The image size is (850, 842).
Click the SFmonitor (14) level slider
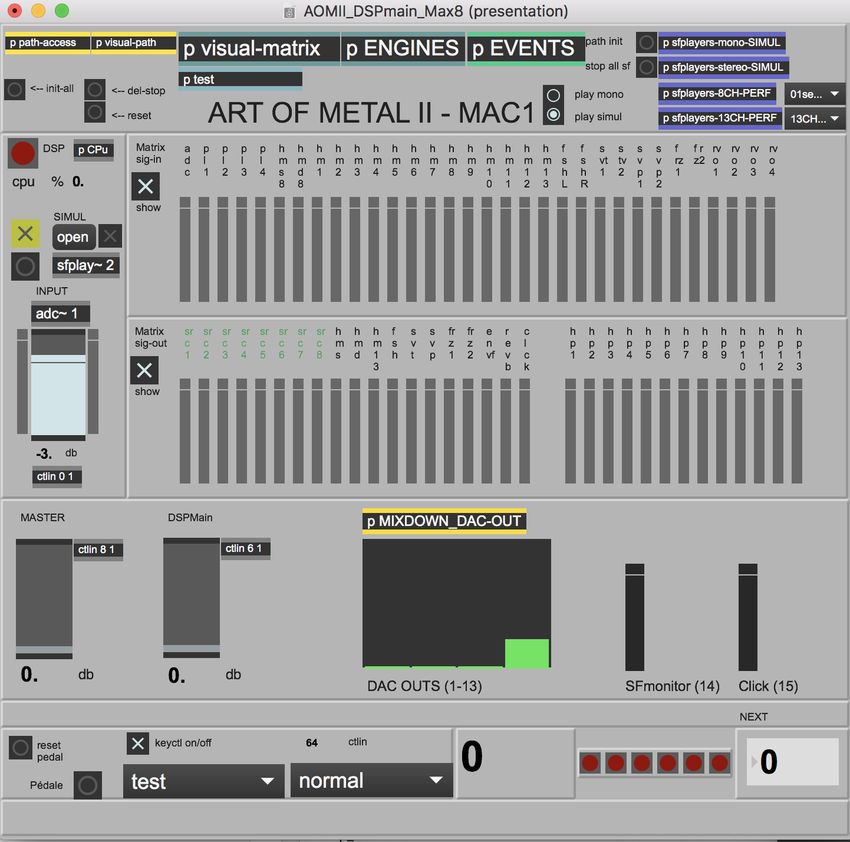click(x=634, y=618)
